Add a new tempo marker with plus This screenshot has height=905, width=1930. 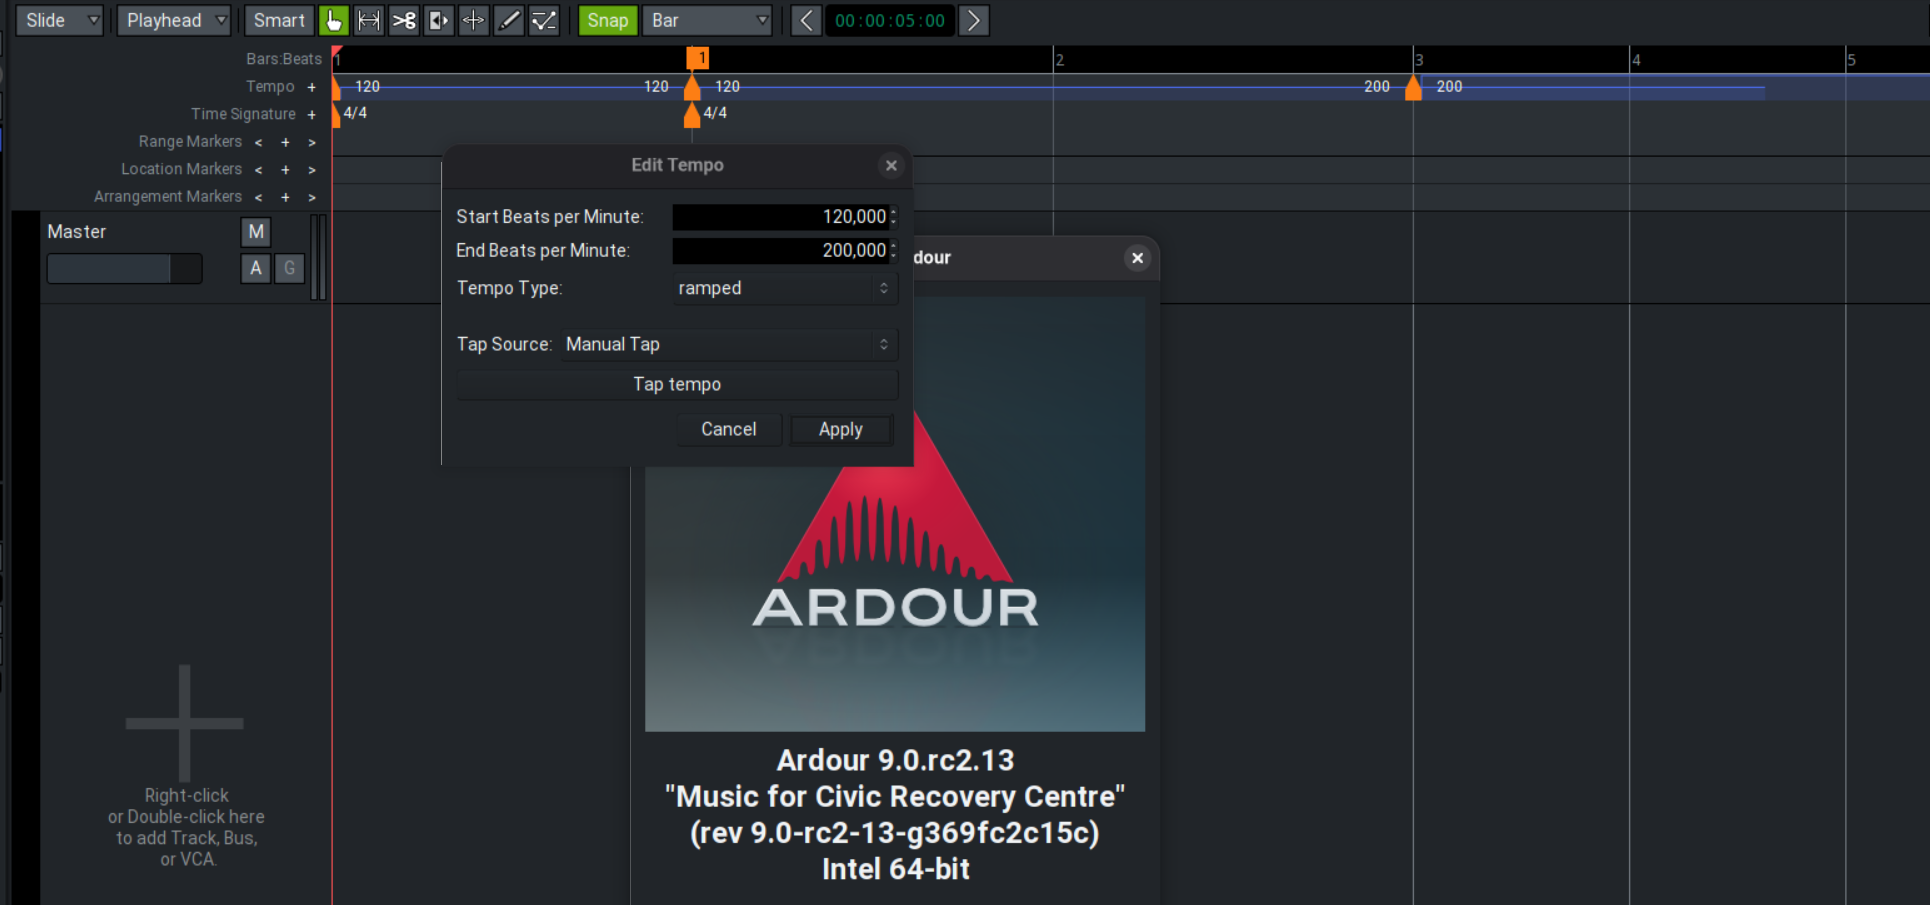312,87
